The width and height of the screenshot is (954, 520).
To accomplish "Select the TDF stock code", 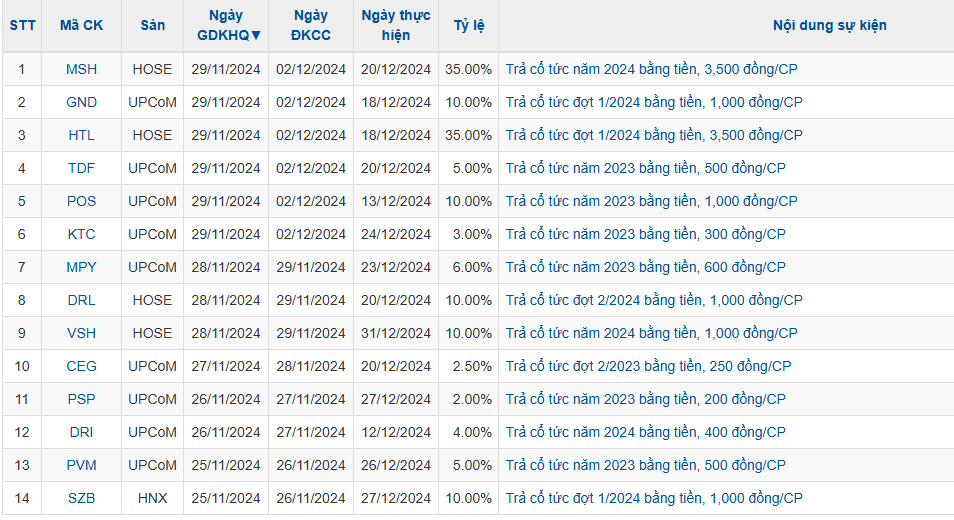I will click(x=82, y=168).
